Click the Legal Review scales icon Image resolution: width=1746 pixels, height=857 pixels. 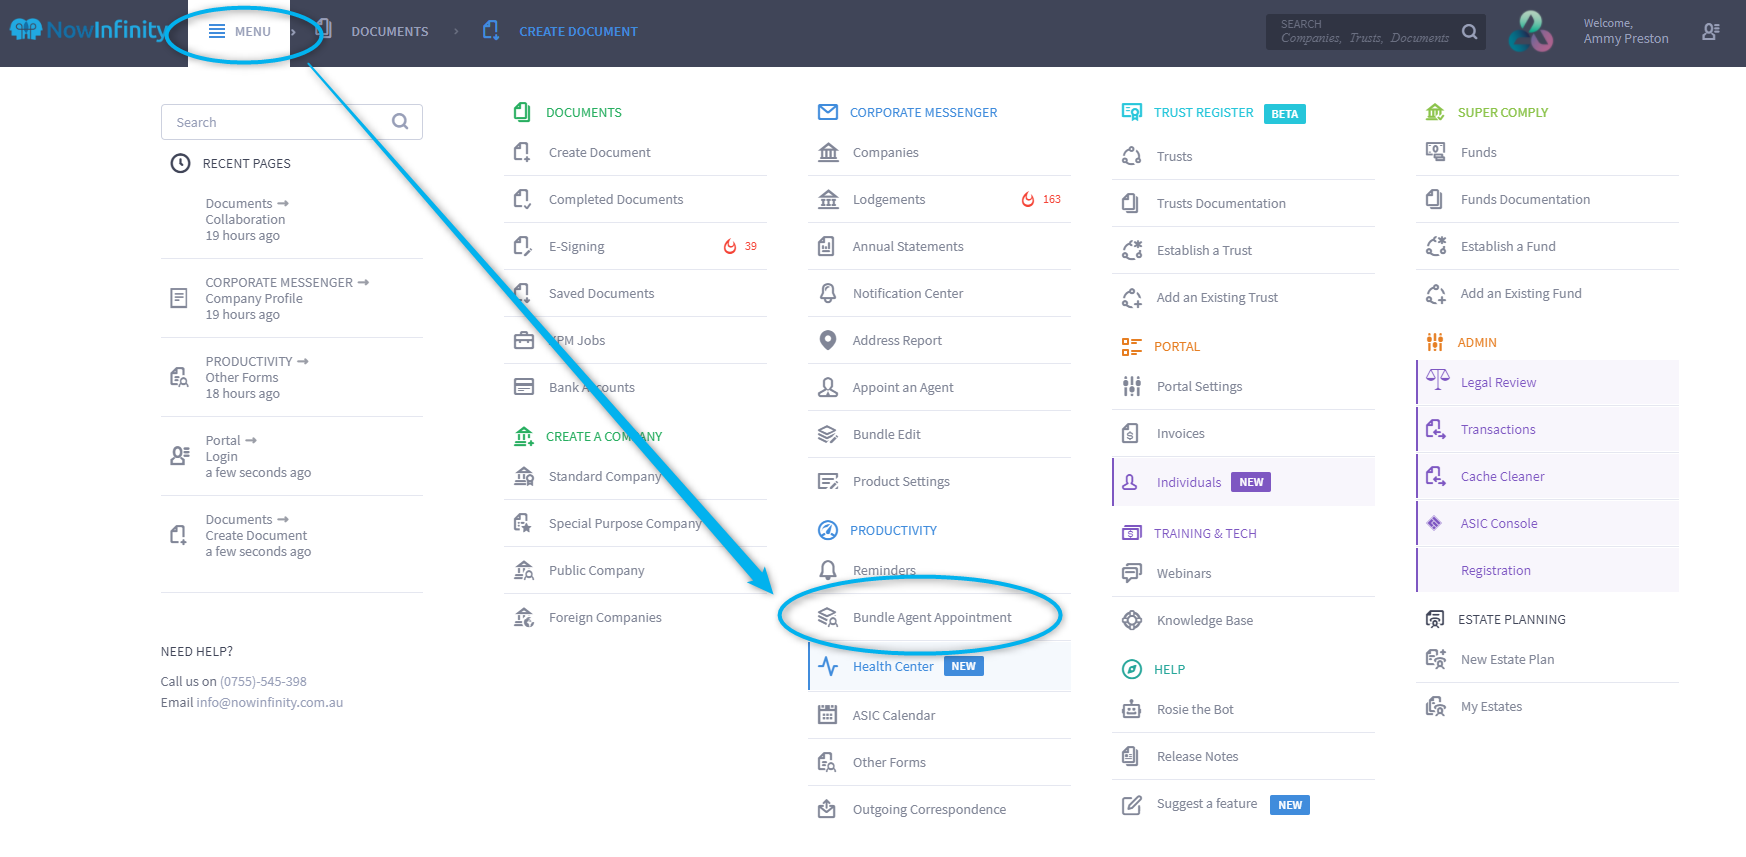1437,381
